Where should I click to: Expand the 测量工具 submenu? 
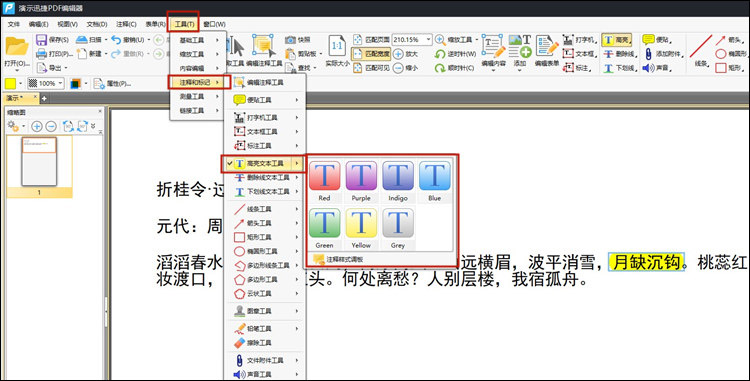[198, 96]
